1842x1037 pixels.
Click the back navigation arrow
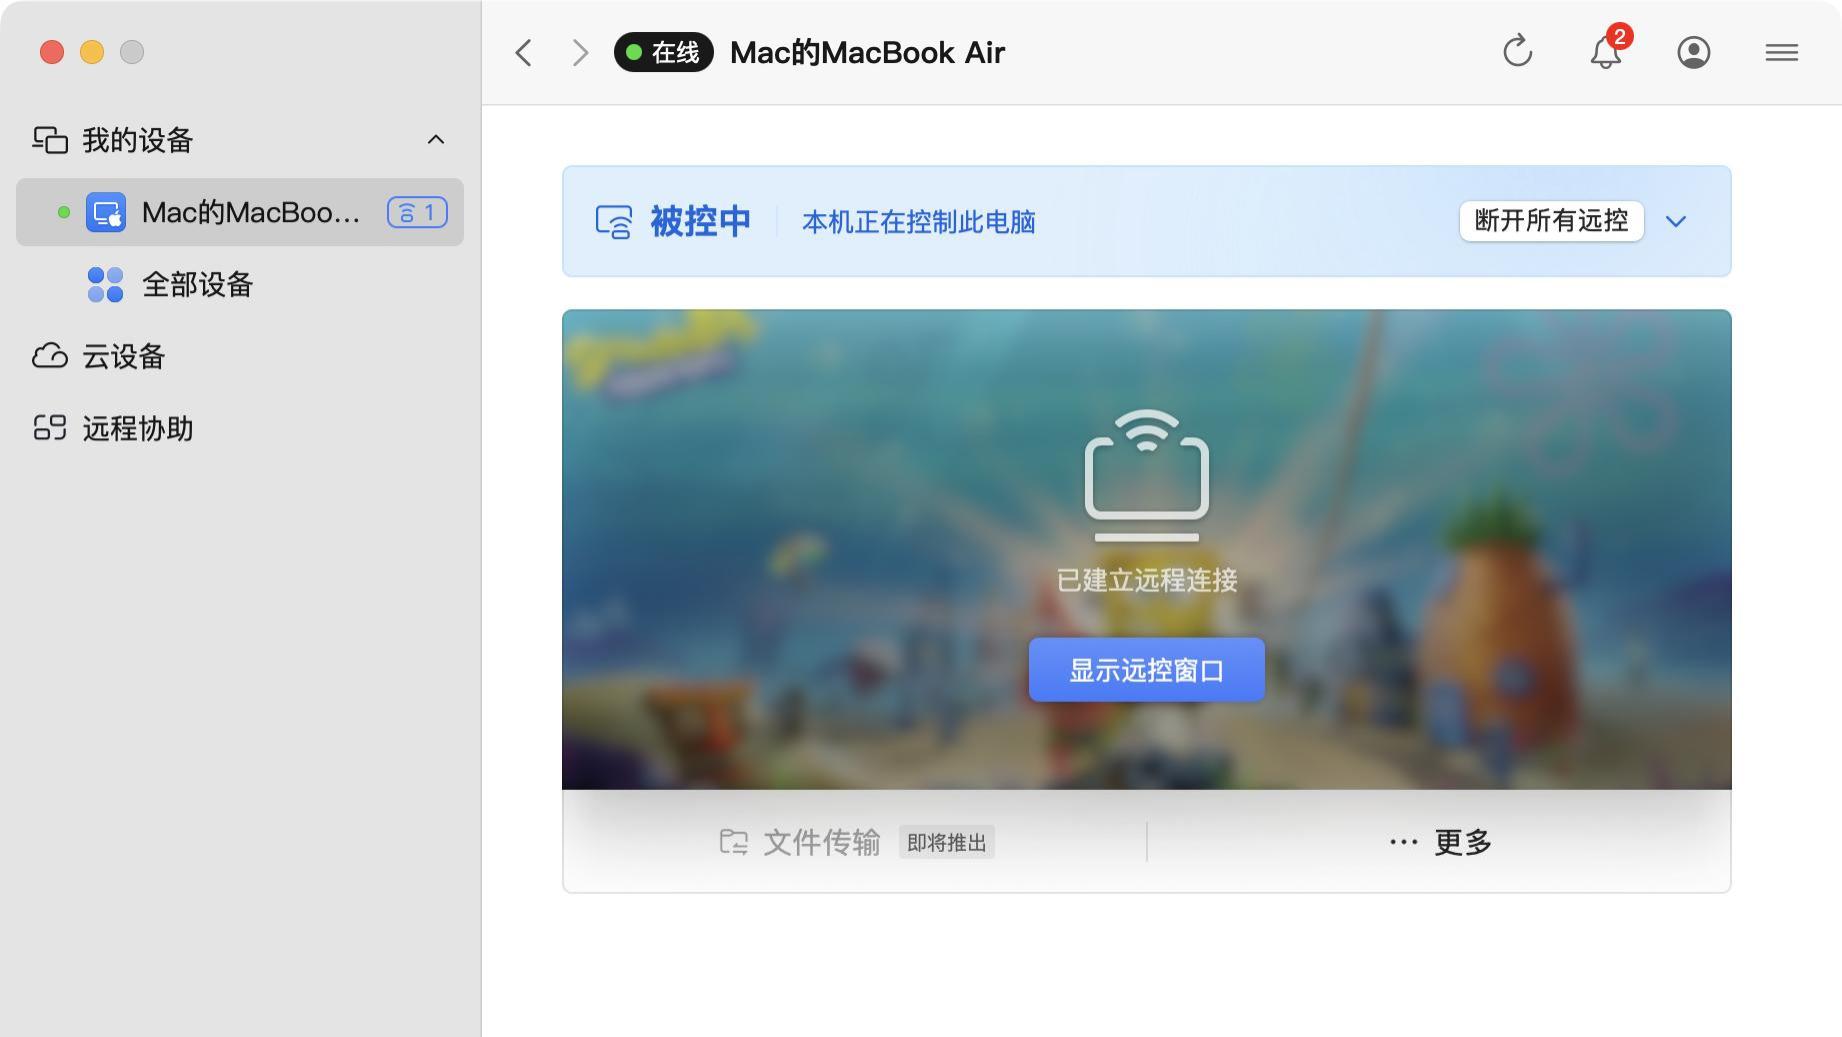[x=522, y=51]
